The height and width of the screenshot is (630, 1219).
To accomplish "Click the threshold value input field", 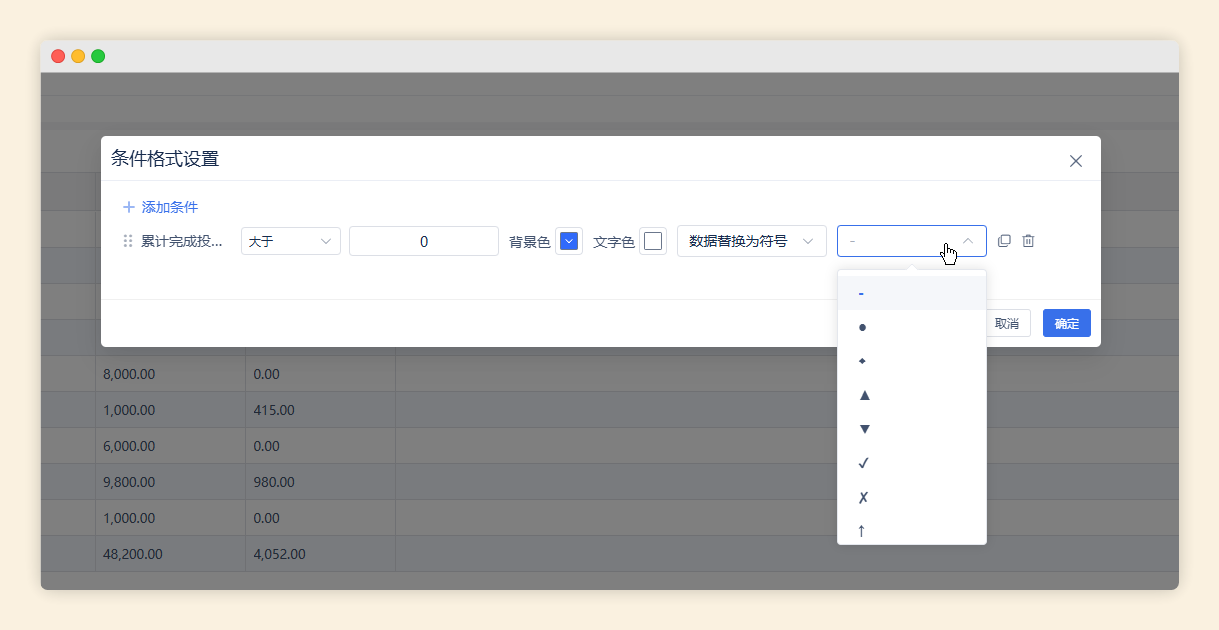I will click(x=423, y=241).
